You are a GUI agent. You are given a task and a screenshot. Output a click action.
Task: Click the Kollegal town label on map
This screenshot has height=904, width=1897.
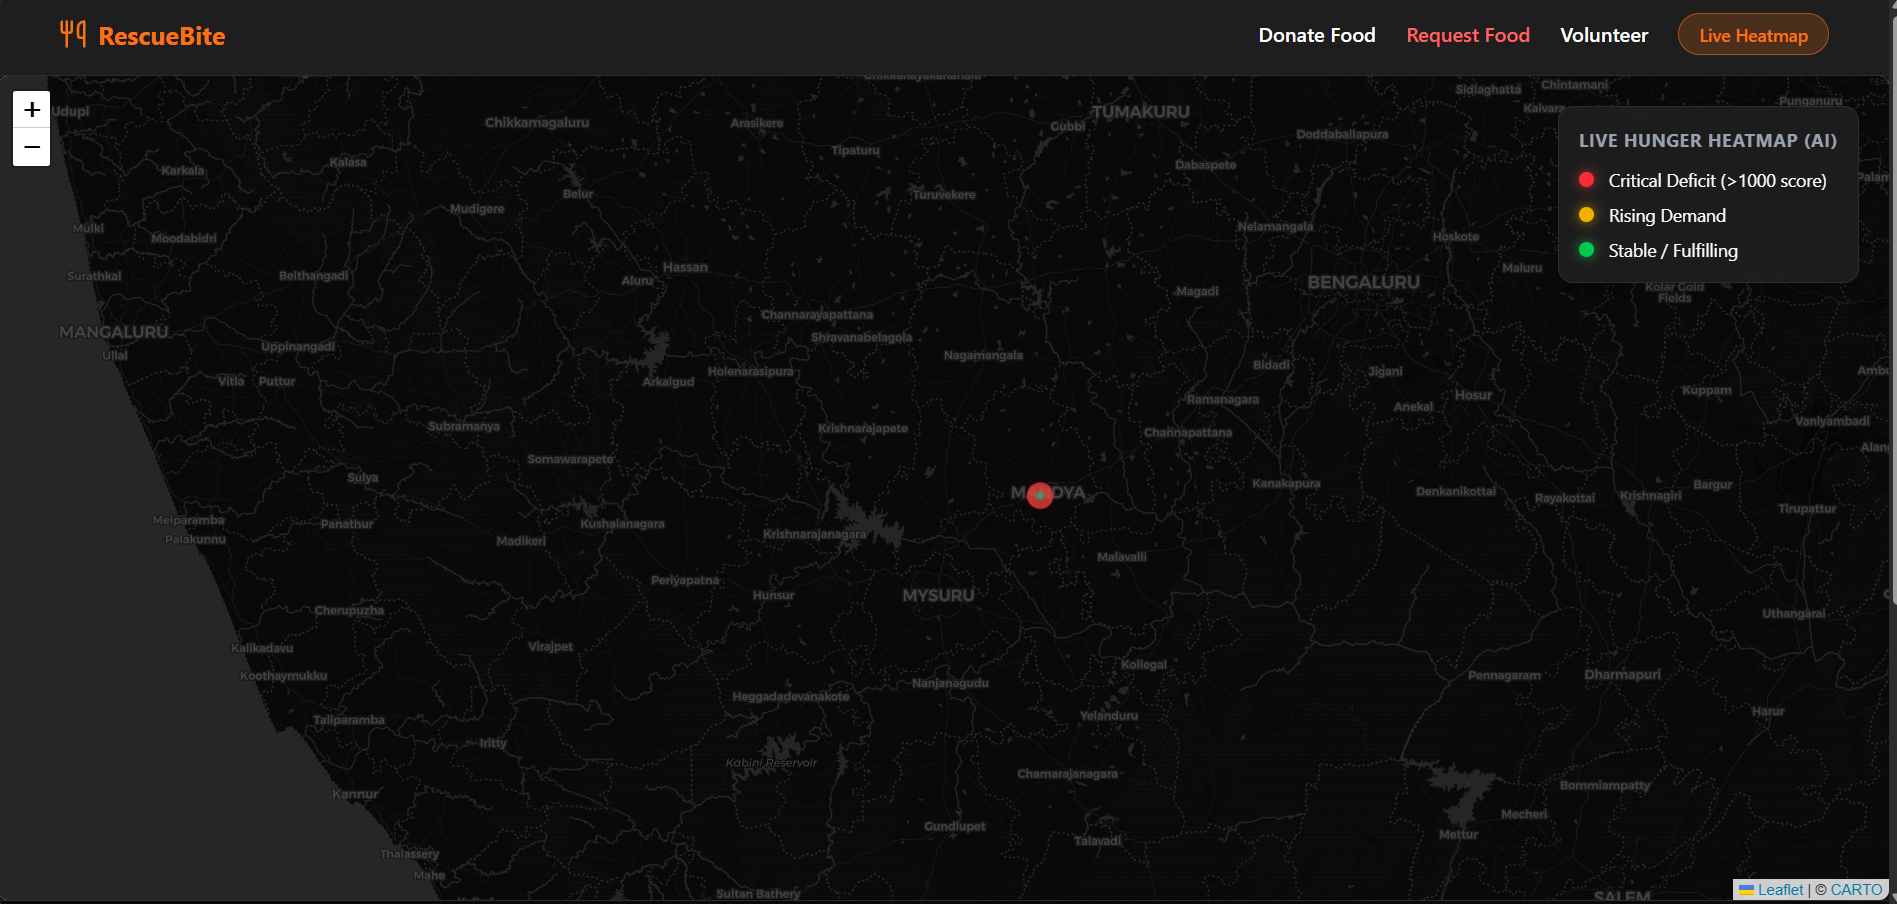click(1144, 664)
